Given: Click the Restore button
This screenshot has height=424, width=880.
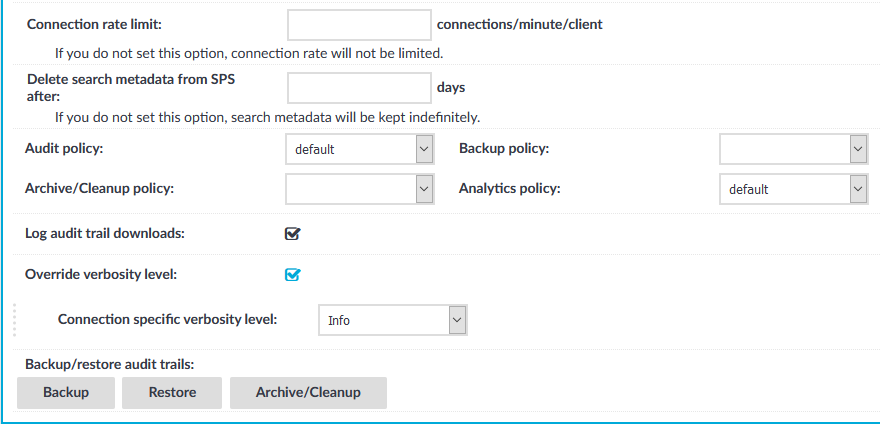Looking at the screenshot, I should pyautogui.click(x=172, y=393).
